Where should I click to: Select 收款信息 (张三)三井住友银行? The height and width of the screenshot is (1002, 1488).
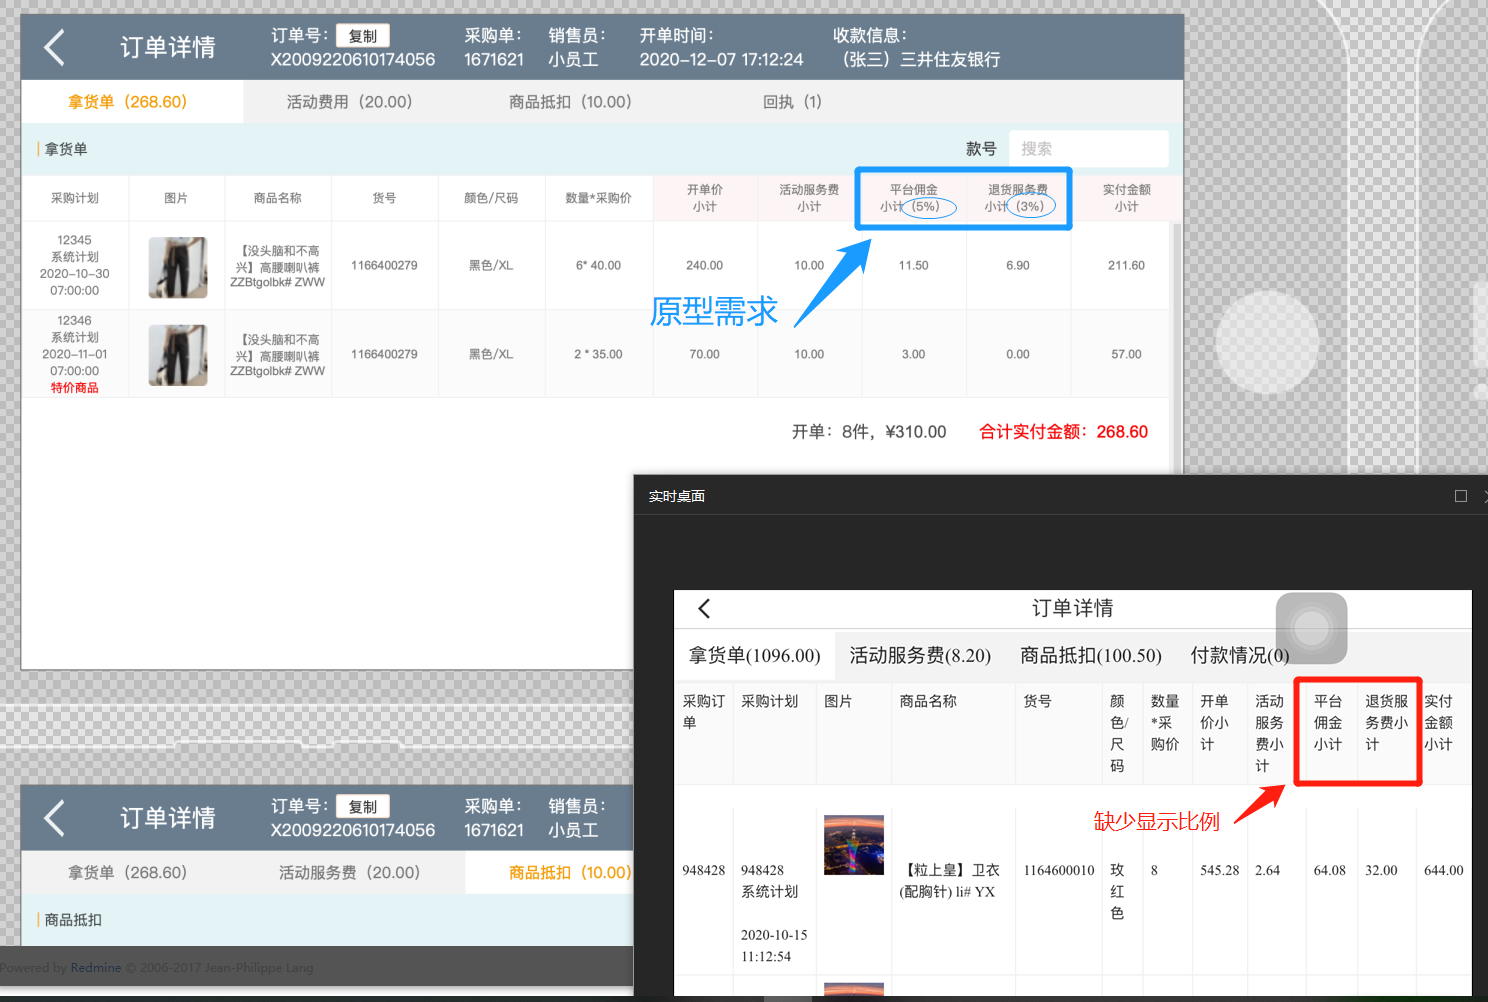[x=917, y=48]
